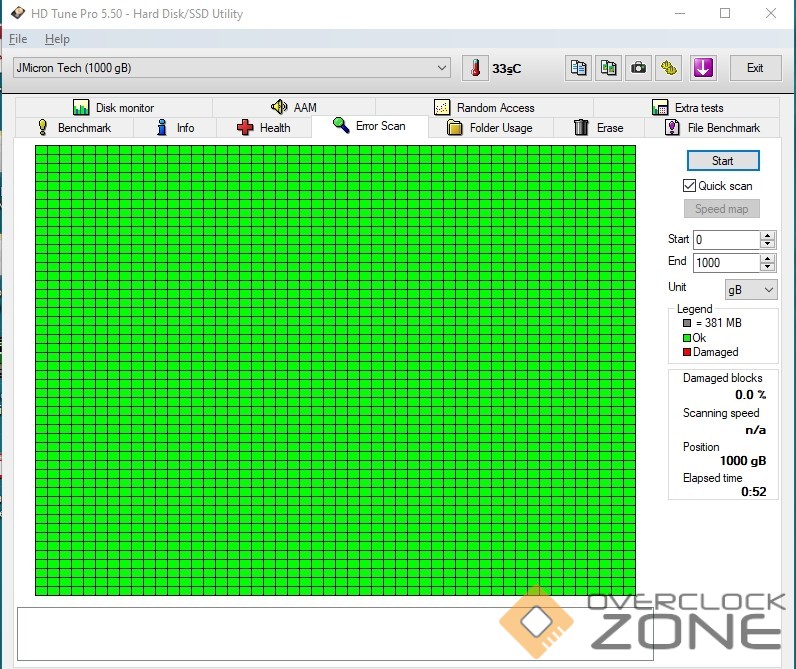Click into the Start value field

pos(726,240)
